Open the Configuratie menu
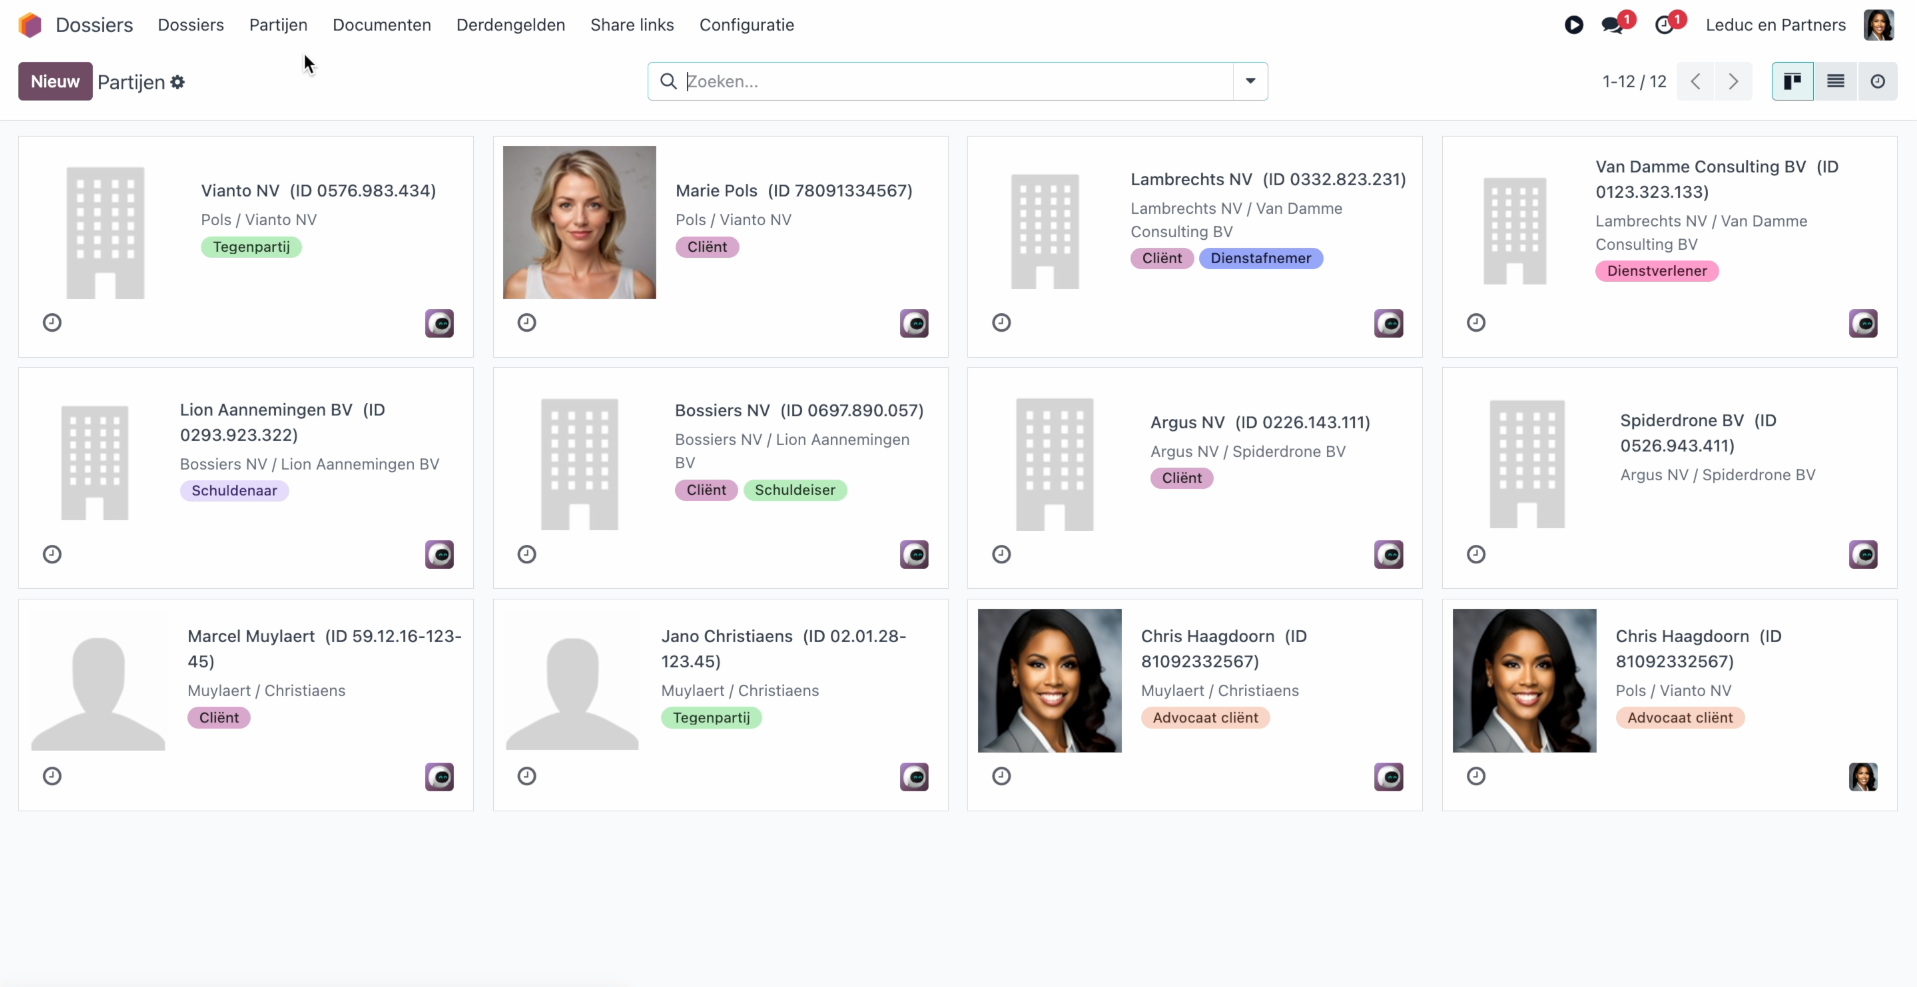1917x987 pixels. tap(747, 25)
